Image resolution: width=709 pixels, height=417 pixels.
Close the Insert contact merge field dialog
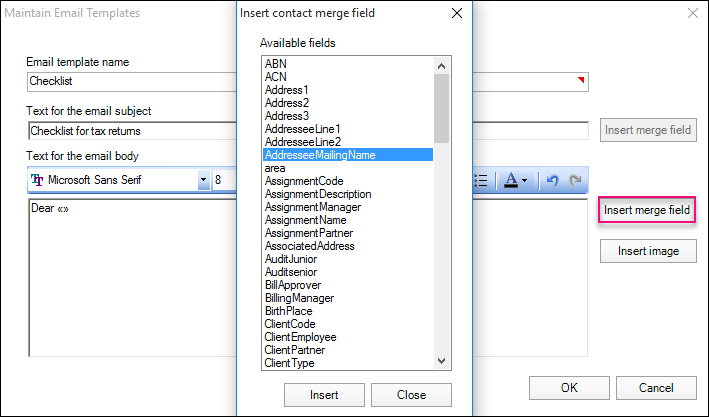pyautogui.click(x=457, y=14)
